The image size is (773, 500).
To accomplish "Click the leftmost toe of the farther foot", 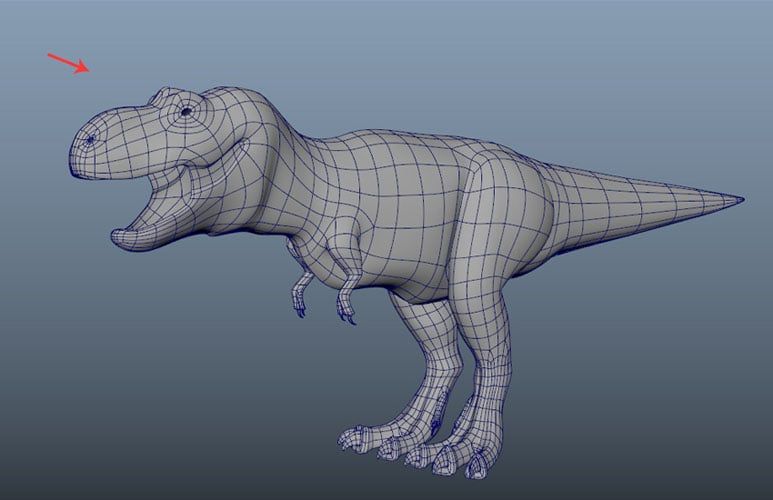I will (351, 438).
